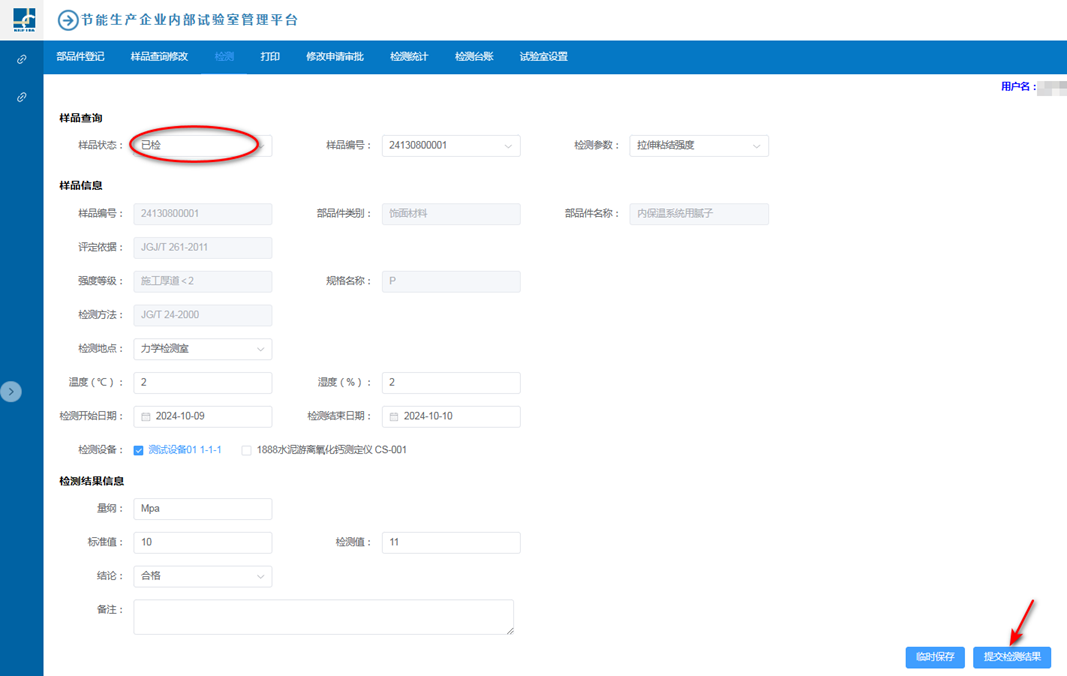Click the 临时保存 button
Viewport: 1067px width, 676px height.
[x=935, y=657]
